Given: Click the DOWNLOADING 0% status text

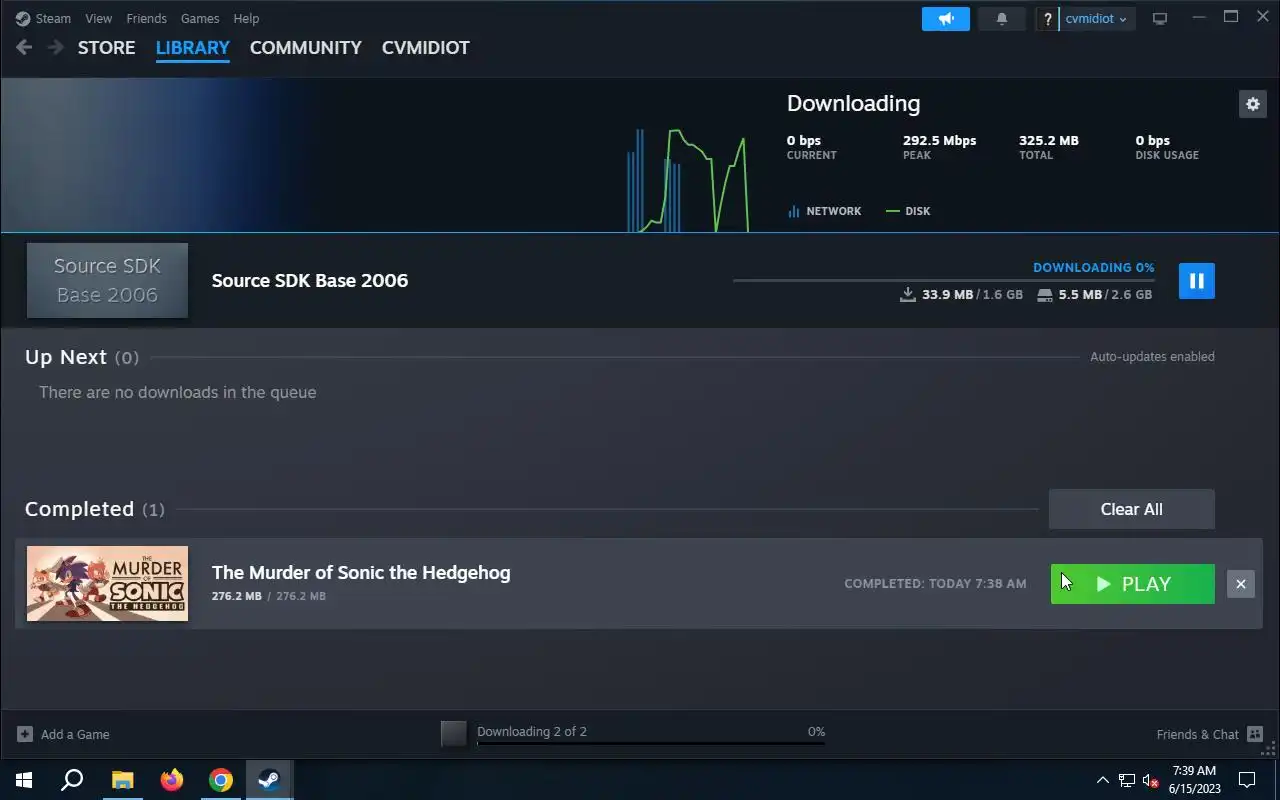Looking at the screenshot, I should point(1094,267).
